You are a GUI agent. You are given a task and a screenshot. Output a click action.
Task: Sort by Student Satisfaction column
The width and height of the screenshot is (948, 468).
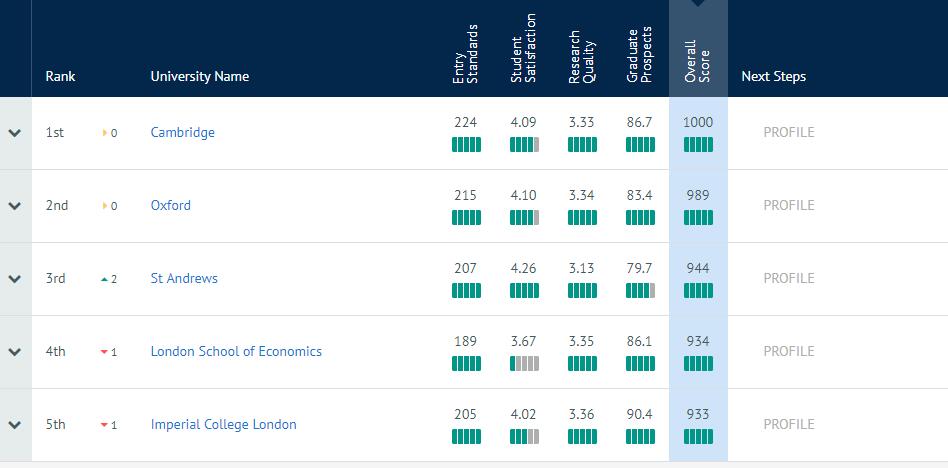pos(524,50)
